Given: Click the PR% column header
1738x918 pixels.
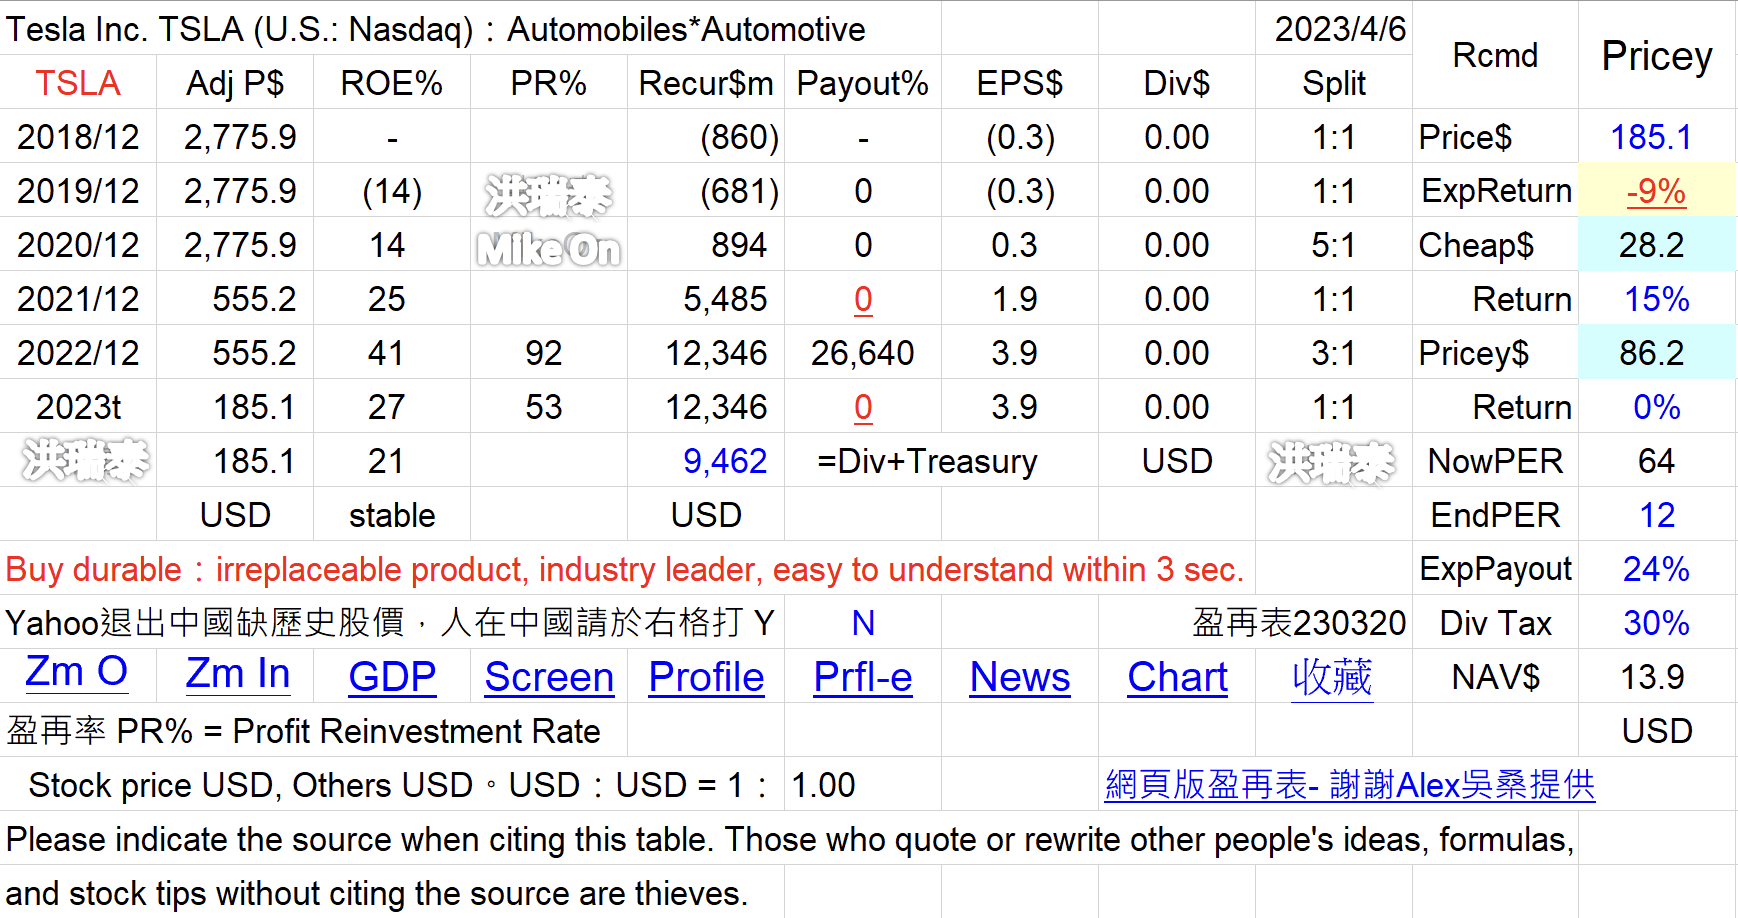Looking at the screenshot, I should pyautogui.click(x=549, y=83).
